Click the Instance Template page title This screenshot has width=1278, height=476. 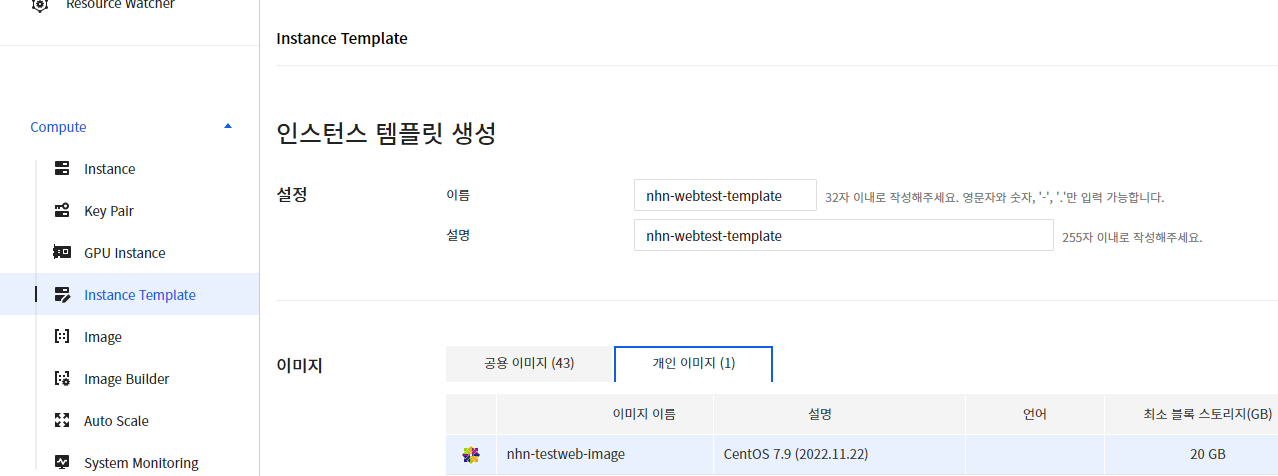pyautogui.click(x=342, y=39)
